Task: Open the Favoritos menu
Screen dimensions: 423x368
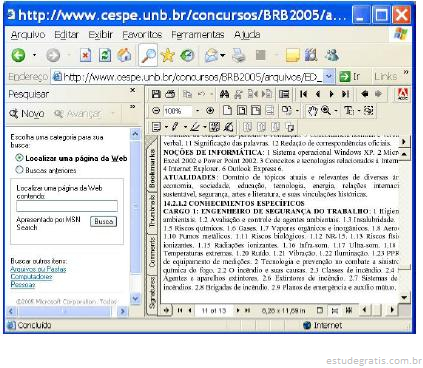Action: click(142, 35)
